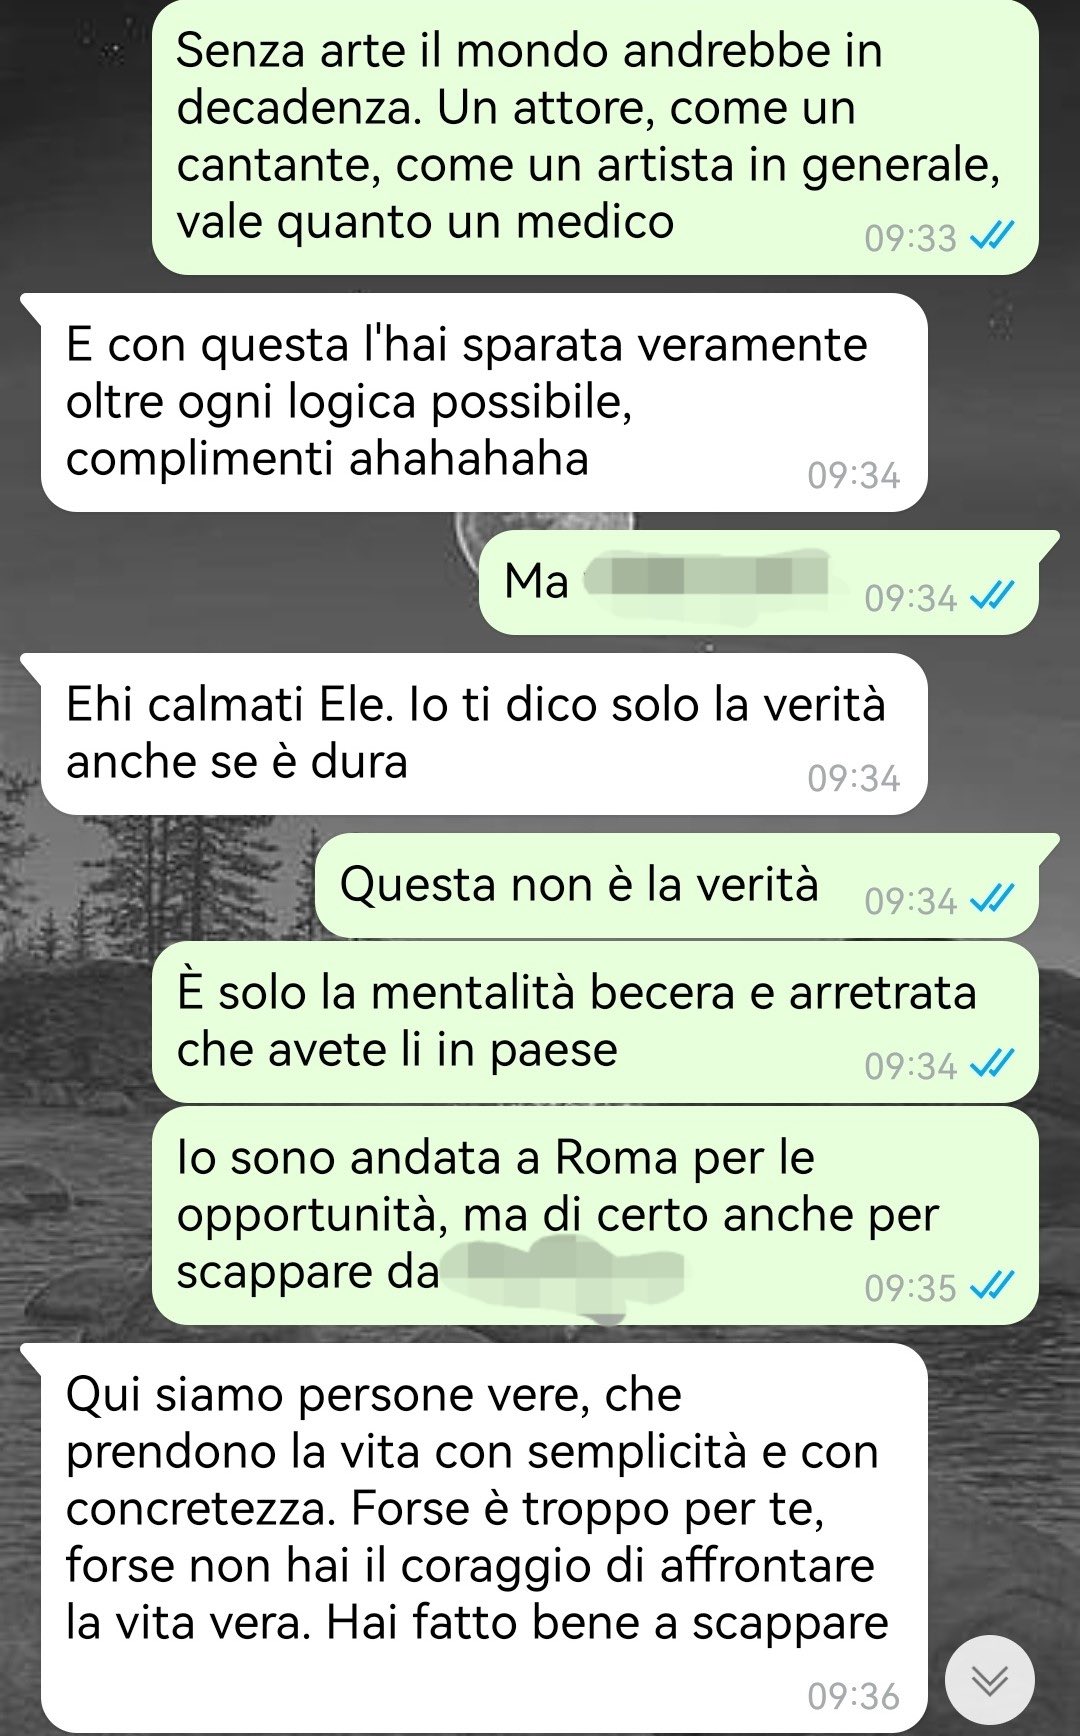Click the read receipt ticks at 09:33
Image resolution: width=1080 pixels, height=1736 pixels.
coord(992,236)
